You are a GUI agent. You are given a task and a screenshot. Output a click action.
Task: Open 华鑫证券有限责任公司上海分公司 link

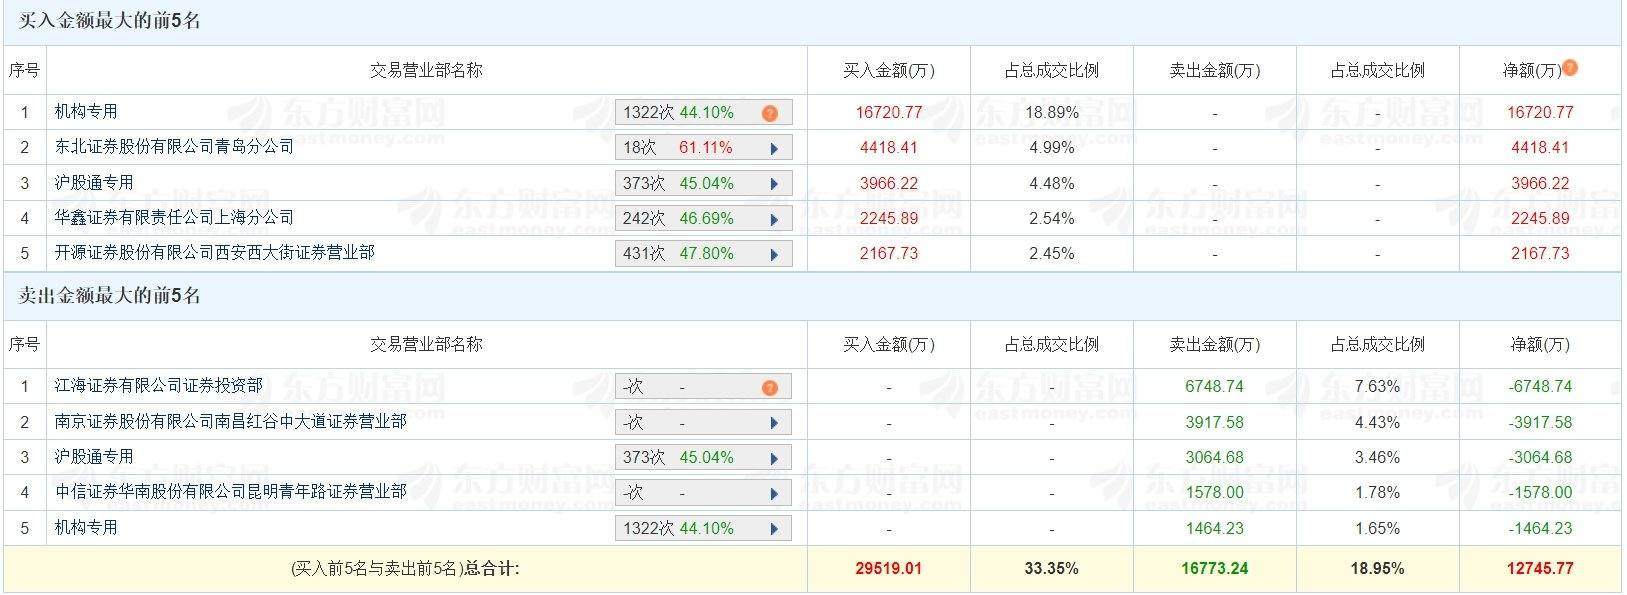point(174,218)
